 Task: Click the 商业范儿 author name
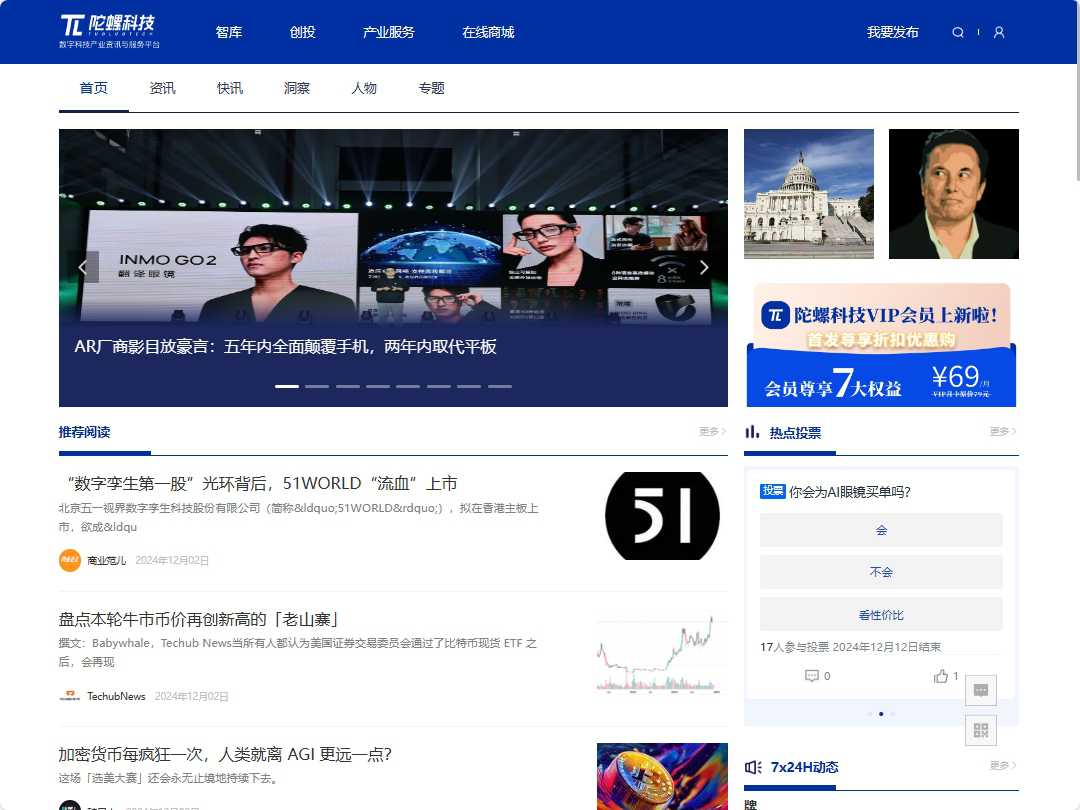tap(107, 561)
